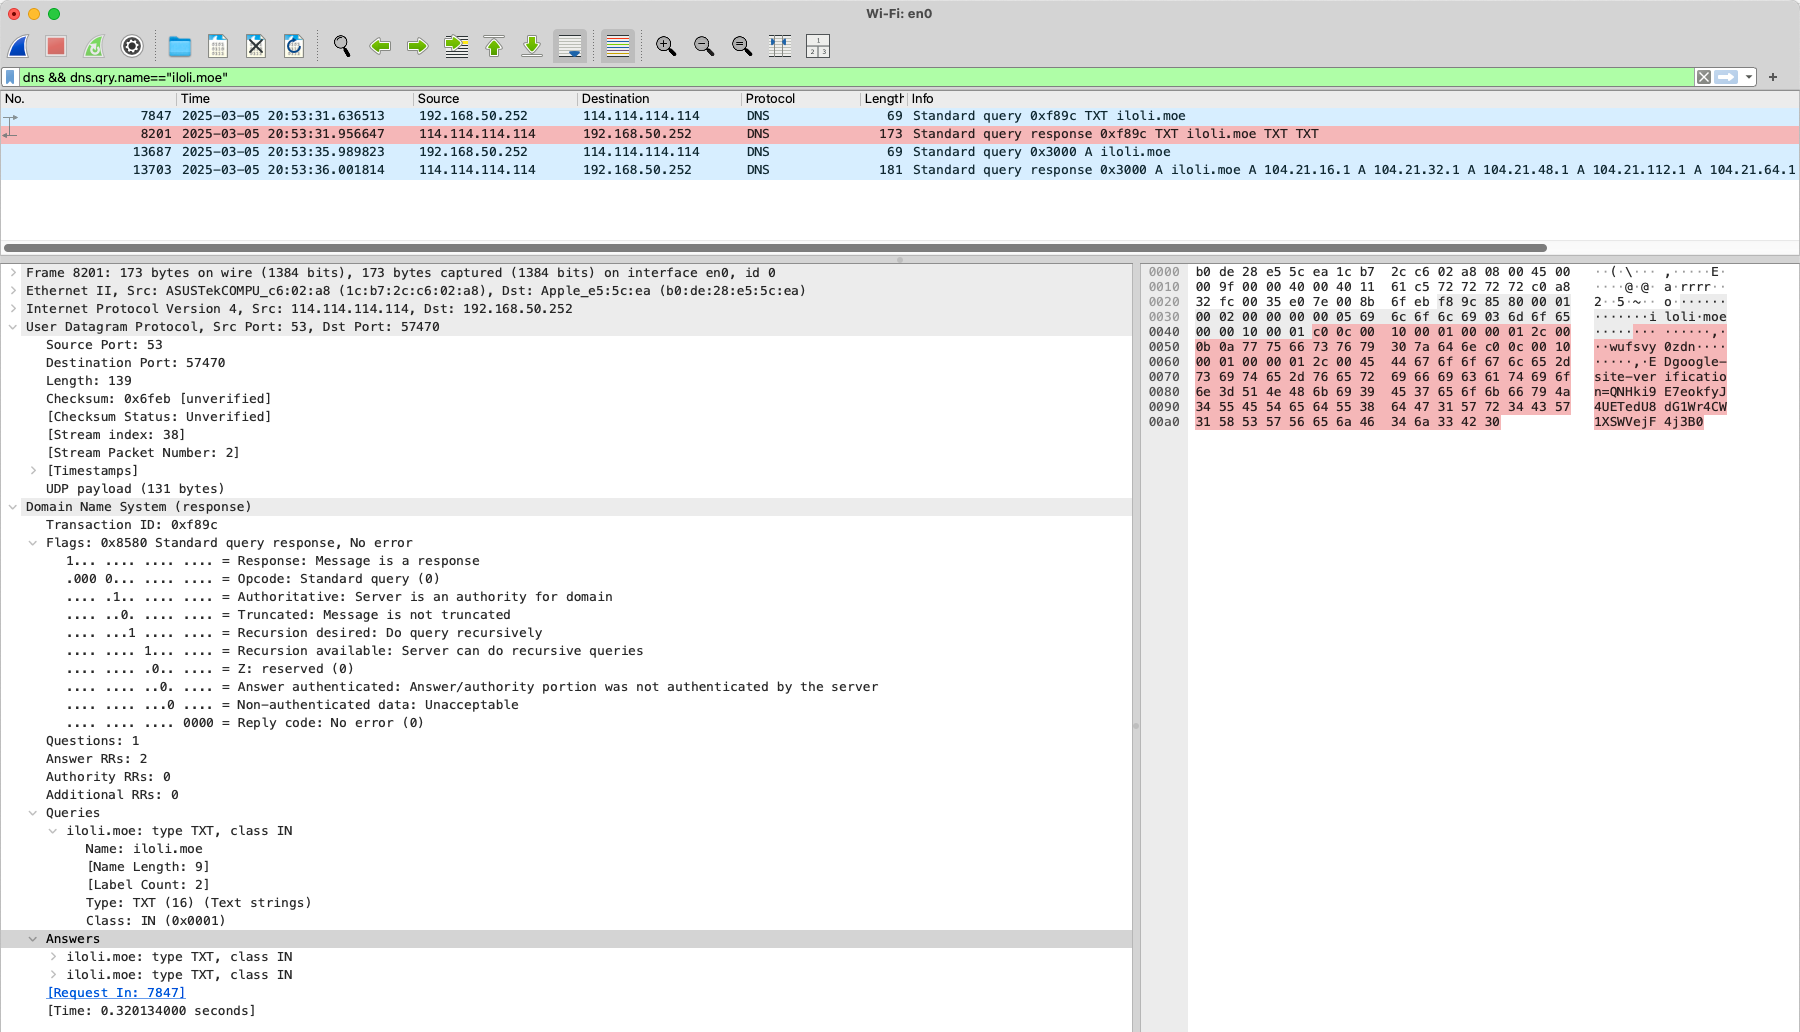Image resolution: width=1800 pixels, height=1032 pixels.
Task: Toggle packet list colorization
Action: 618,46
